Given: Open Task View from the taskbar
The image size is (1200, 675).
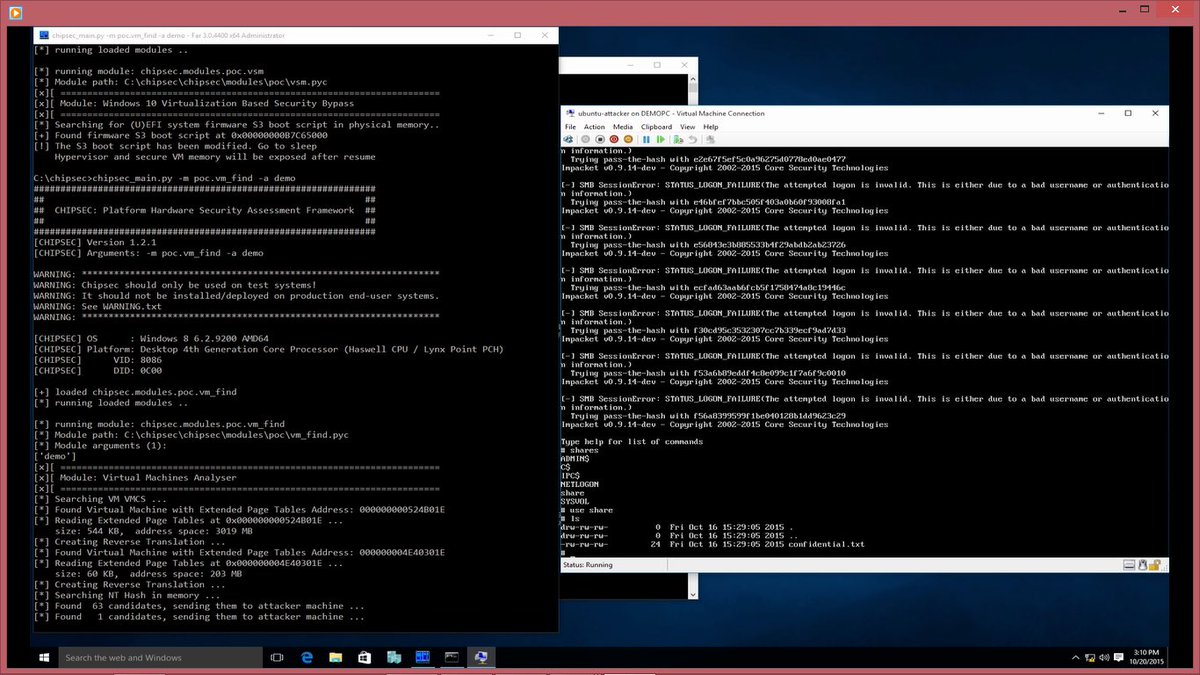Looking at the screenshot, I should pyautogui.click(x=277, y=657).
